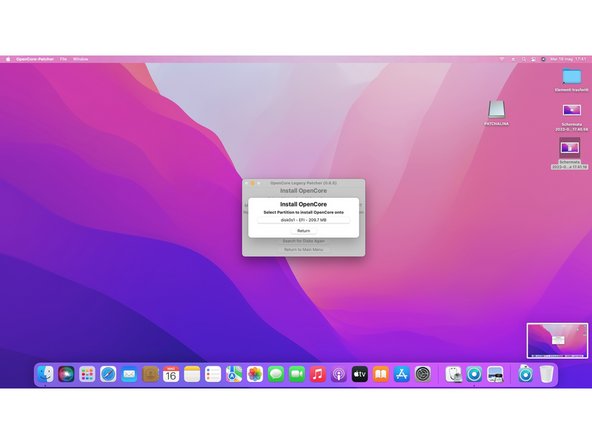Open Podcasts from the Dock
Image resolution: width=592 pixels, height=444 pixels.
tap(339, 375)
